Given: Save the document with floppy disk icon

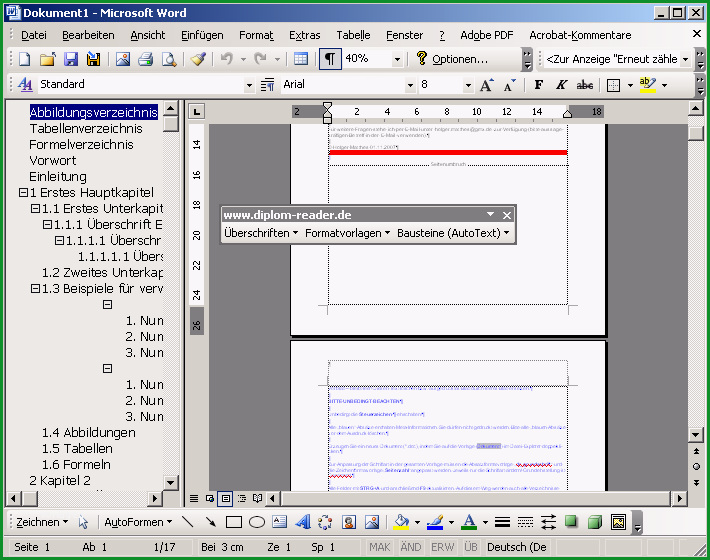Looking at the screenshot, I should 71,59.
